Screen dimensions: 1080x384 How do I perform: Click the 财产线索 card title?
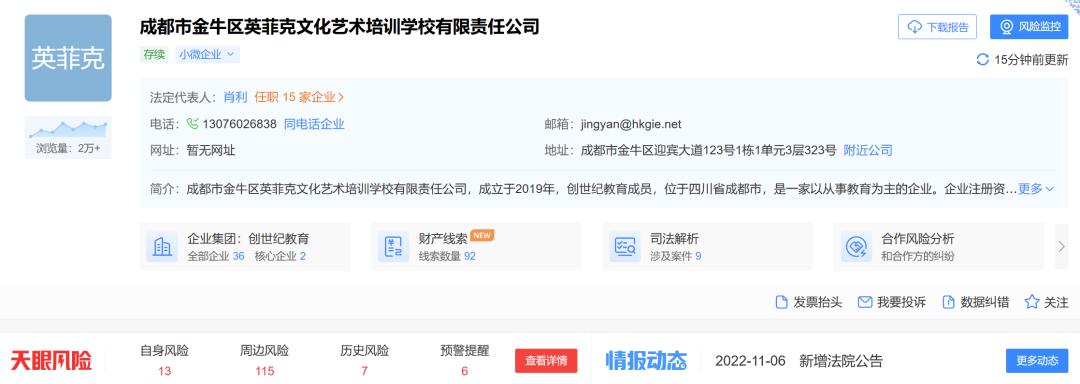coord(443,239)
